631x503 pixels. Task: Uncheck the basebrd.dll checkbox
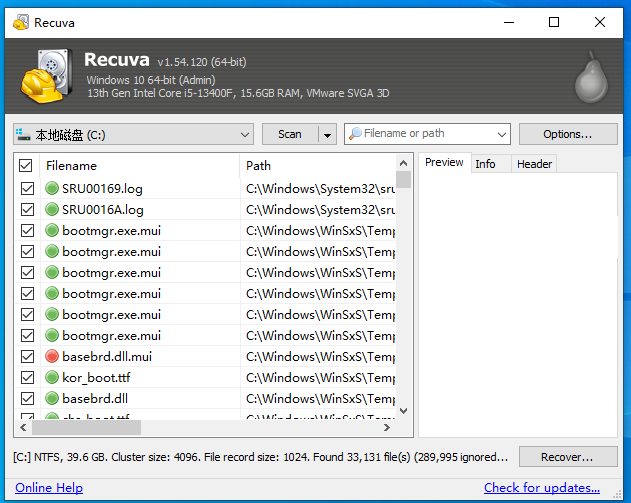pos(27,398)
